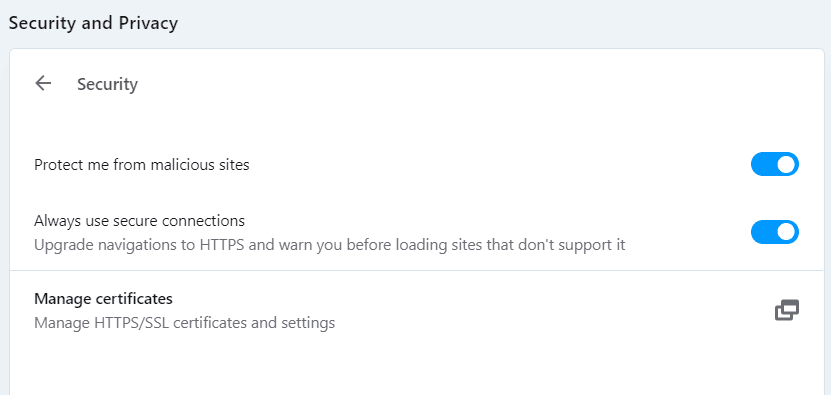Image resolution: width=831 pixels, height=395 pixels.
Task: Click the Upgrade navigations to HTTPS description
Action: [x=330, y=245]
